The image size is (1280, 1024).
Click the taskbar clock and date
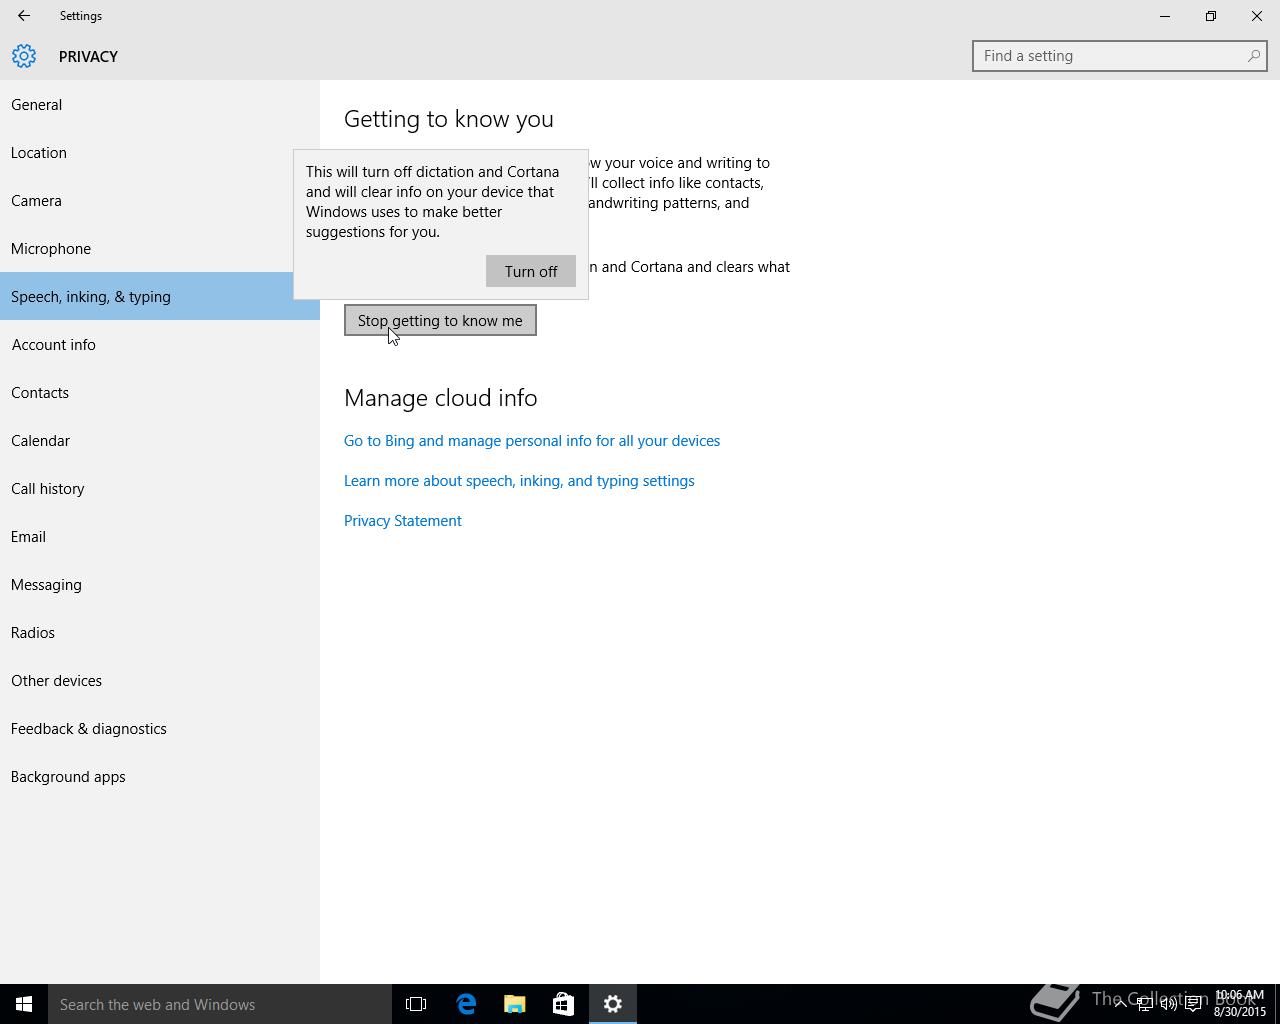[x=1240, y=1004]
